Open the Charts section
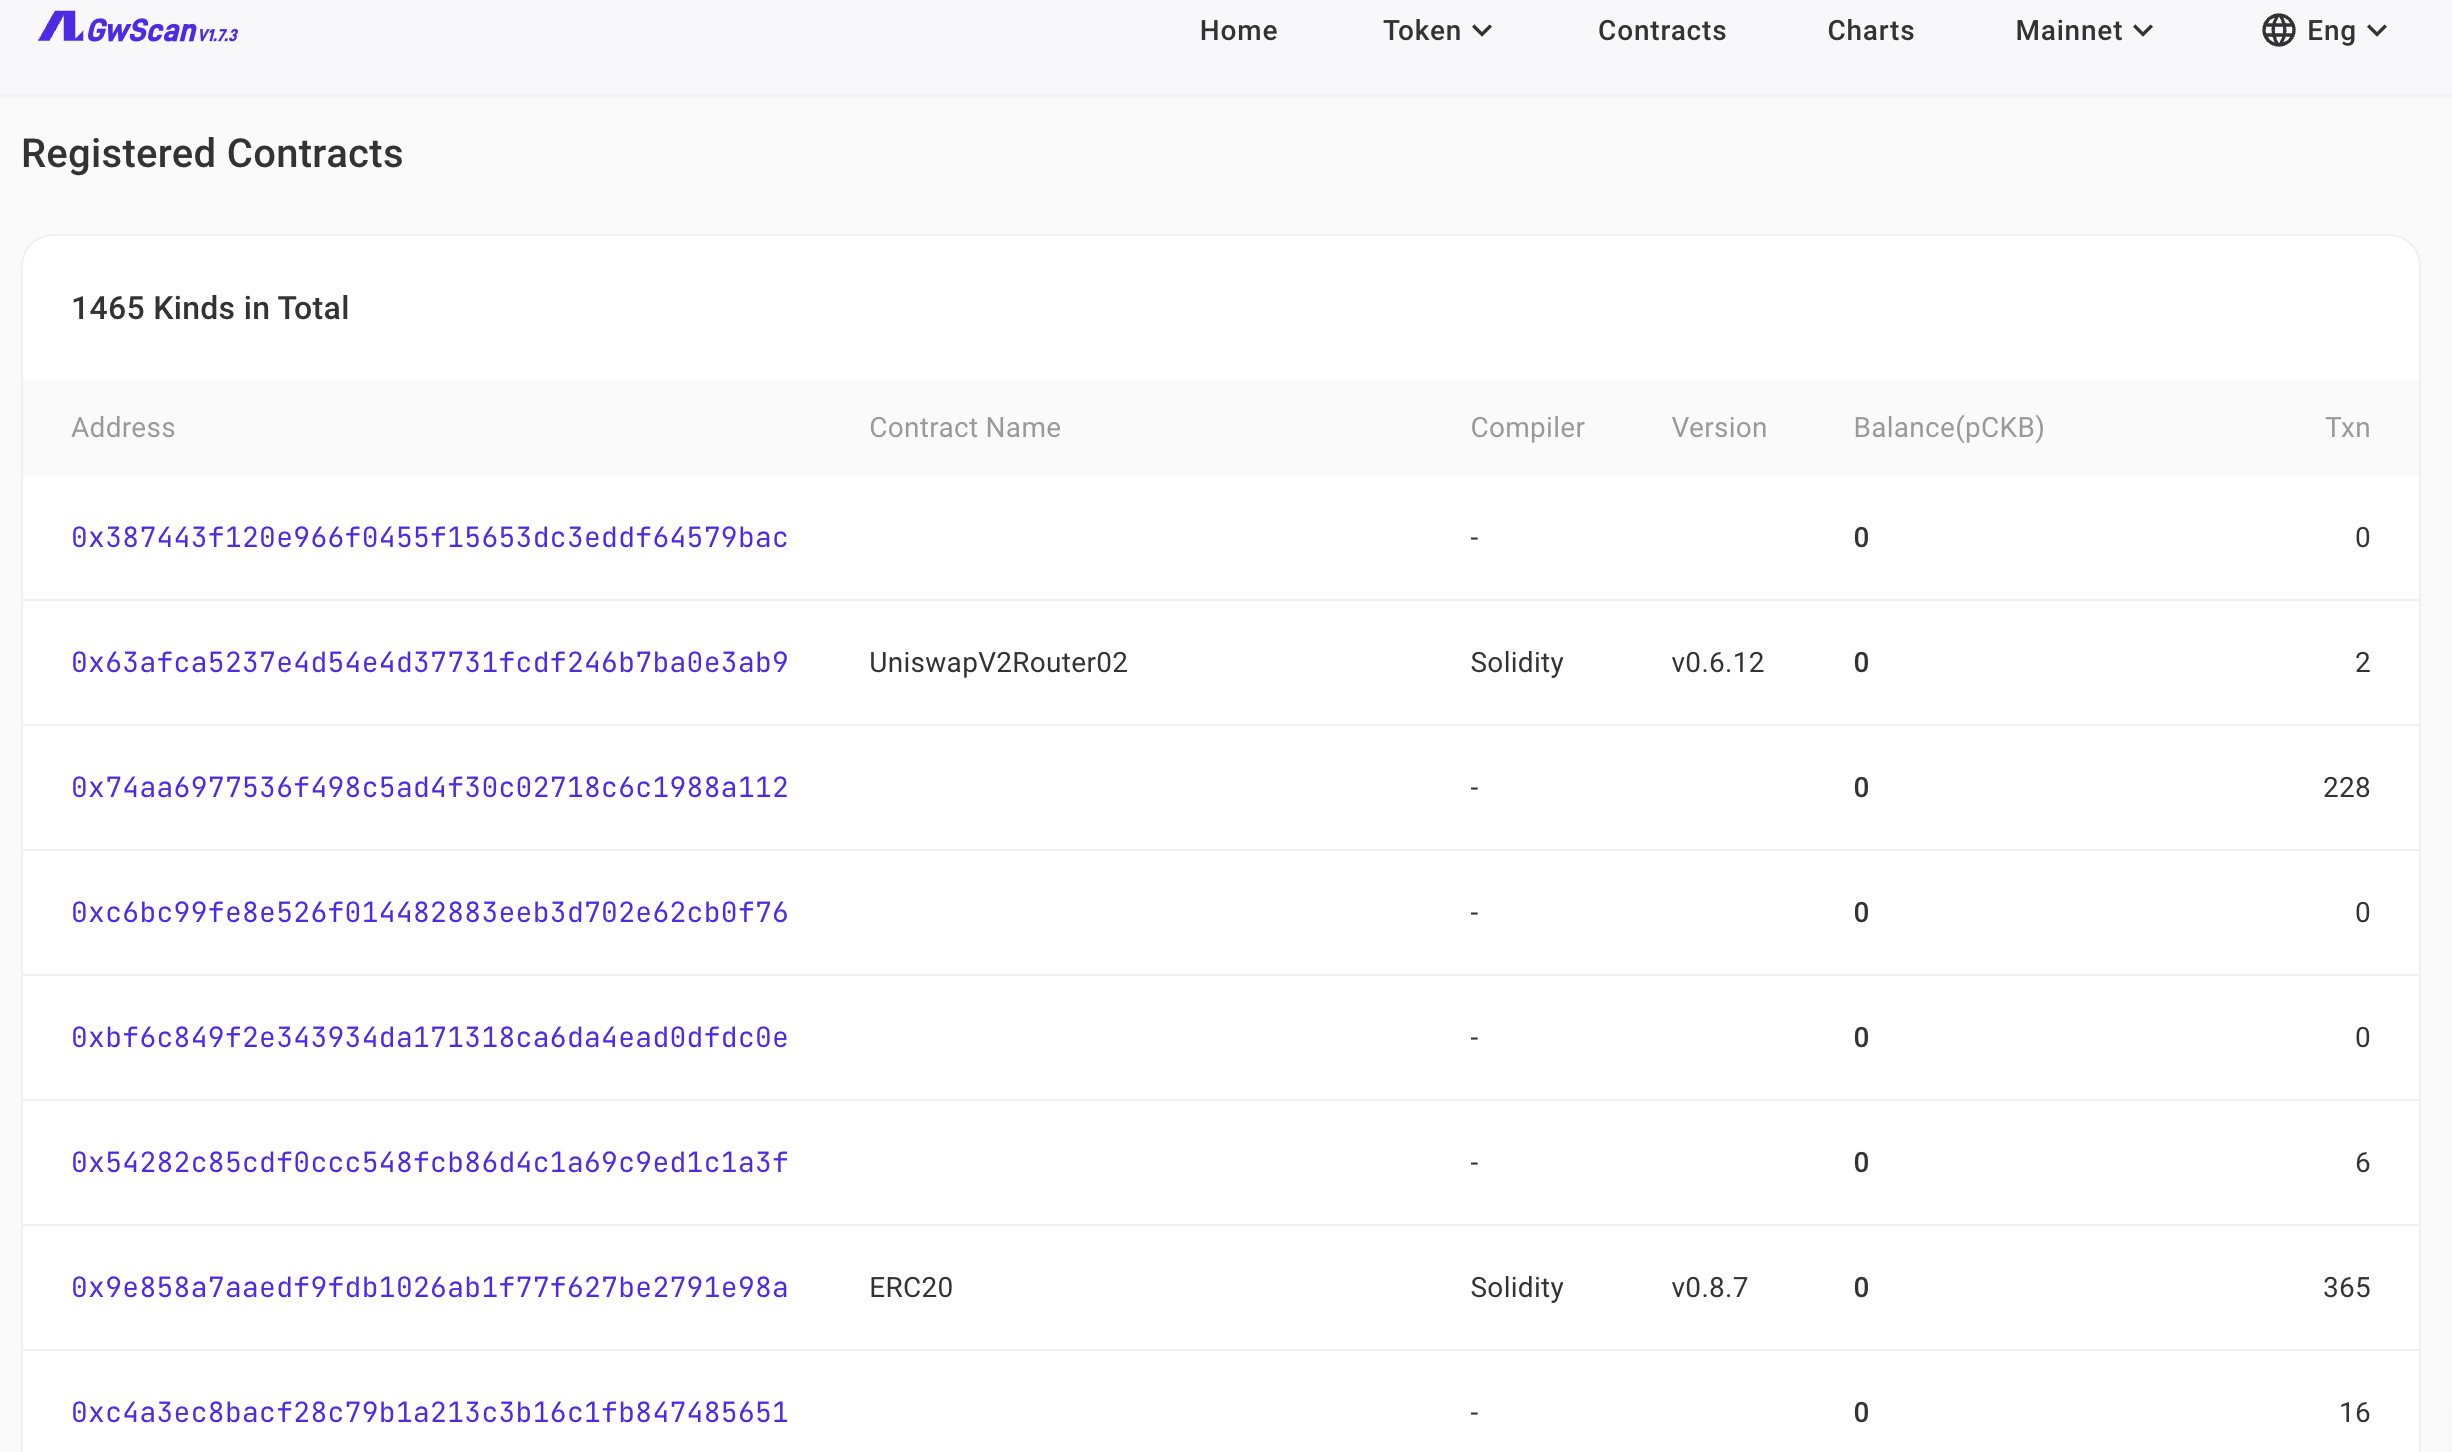 [x=1870, y=30]
